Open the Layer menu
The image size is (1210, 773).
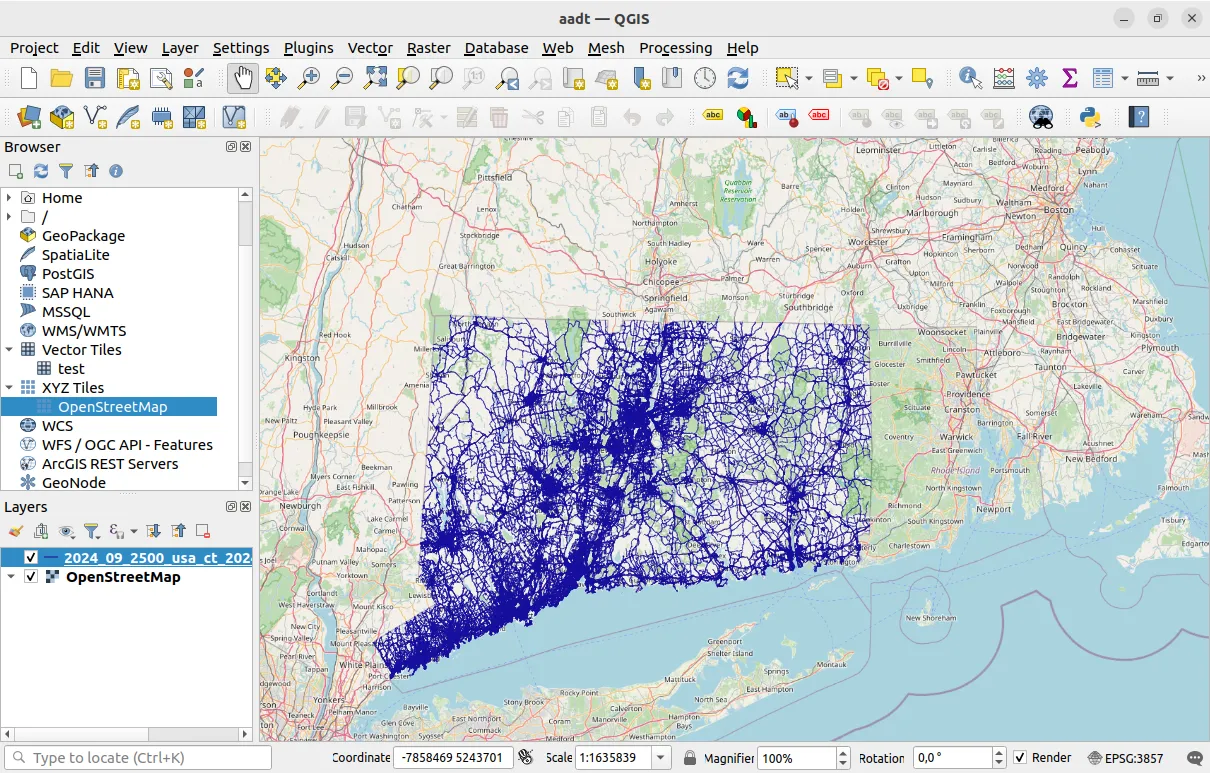coord(180,48)
